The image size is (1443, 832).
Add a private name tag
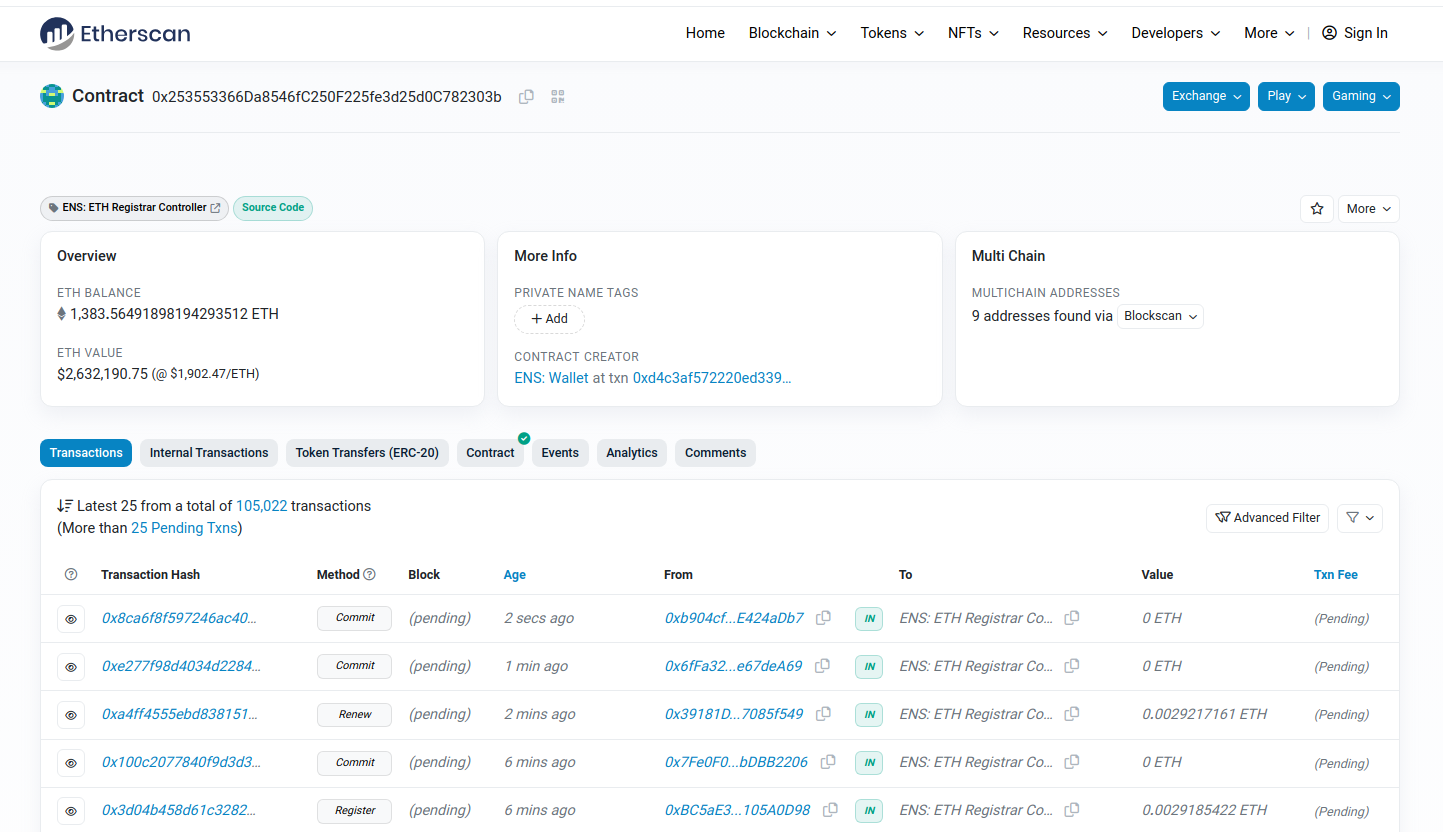pyautogui.click(x=549, y=319)
